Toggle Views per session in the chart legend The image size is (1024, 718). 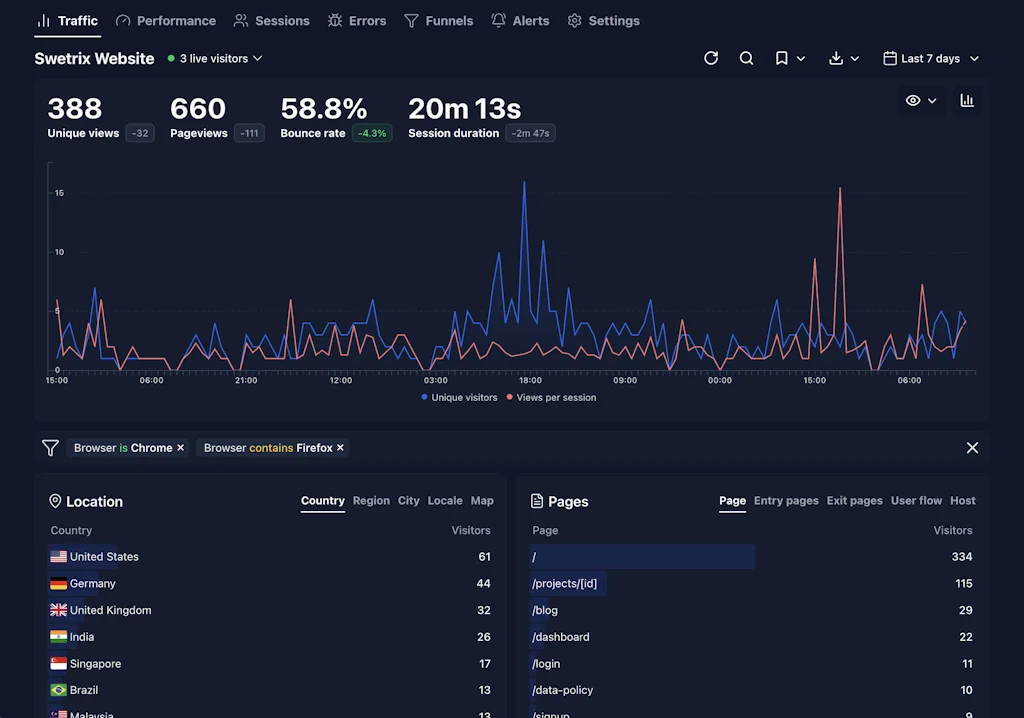coord(554,397)
